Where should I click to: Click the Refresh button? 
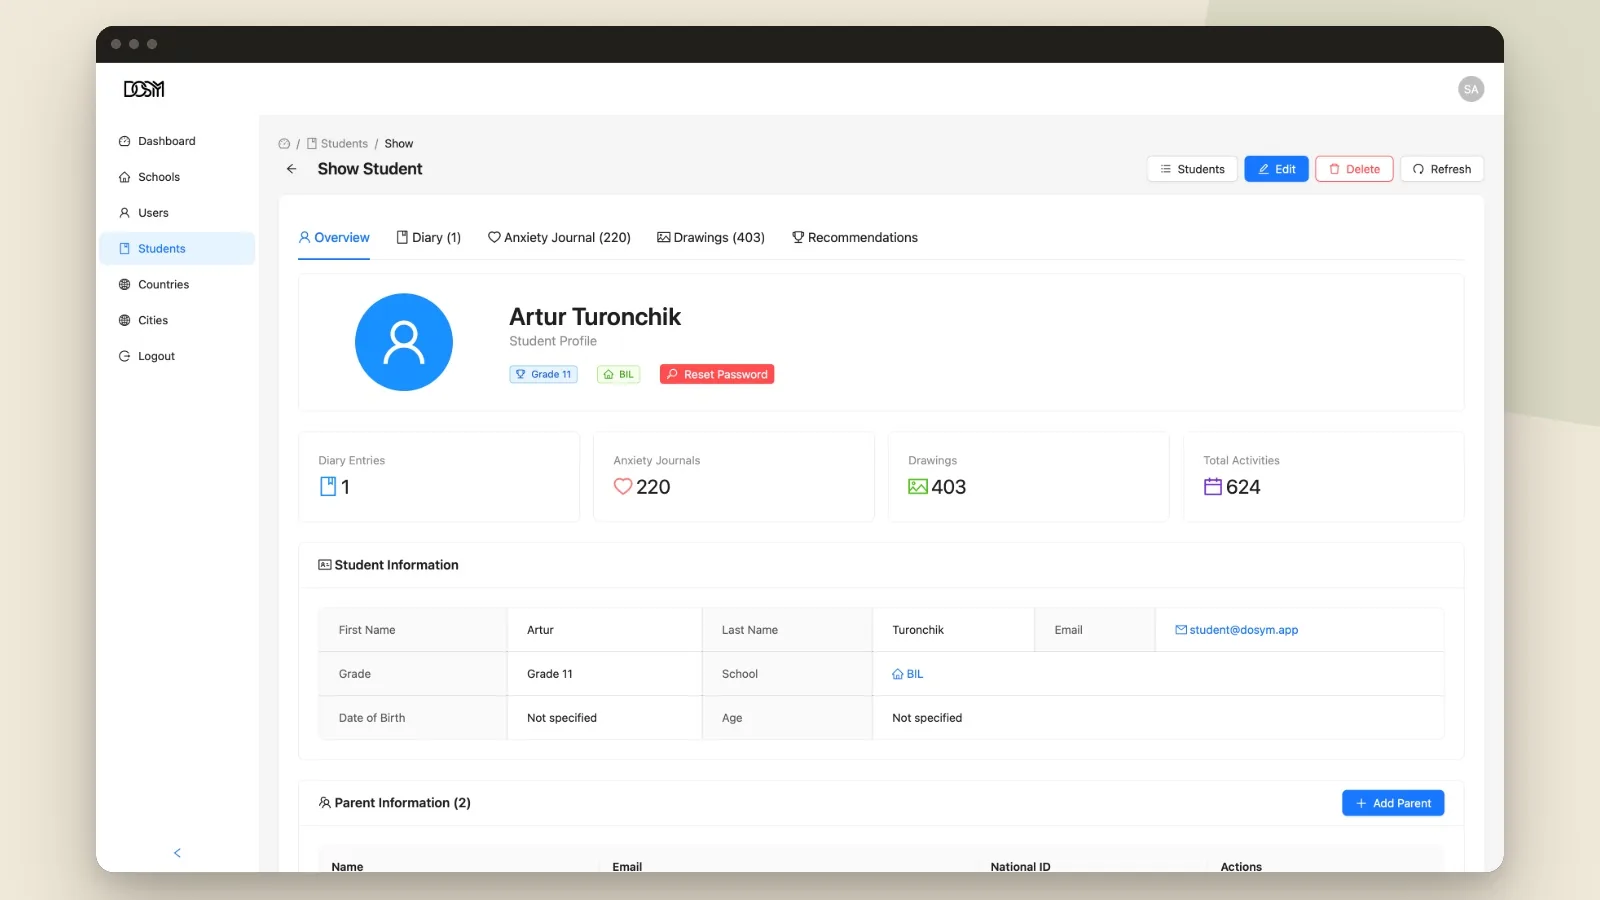point(1442,169)
